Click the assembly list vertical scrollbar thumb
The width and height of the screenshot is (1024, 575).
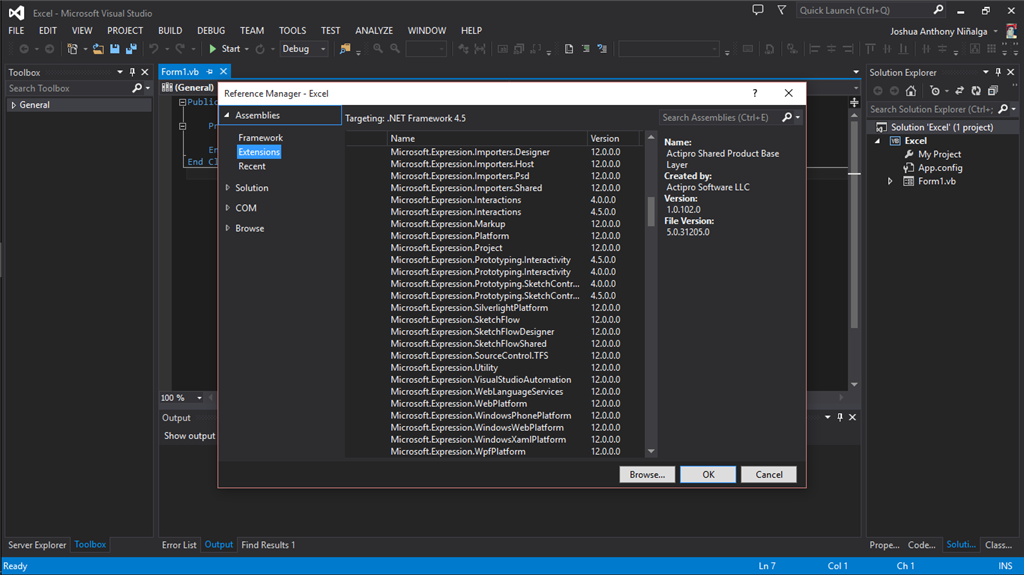pyautogui.click(x=650, y=212)
